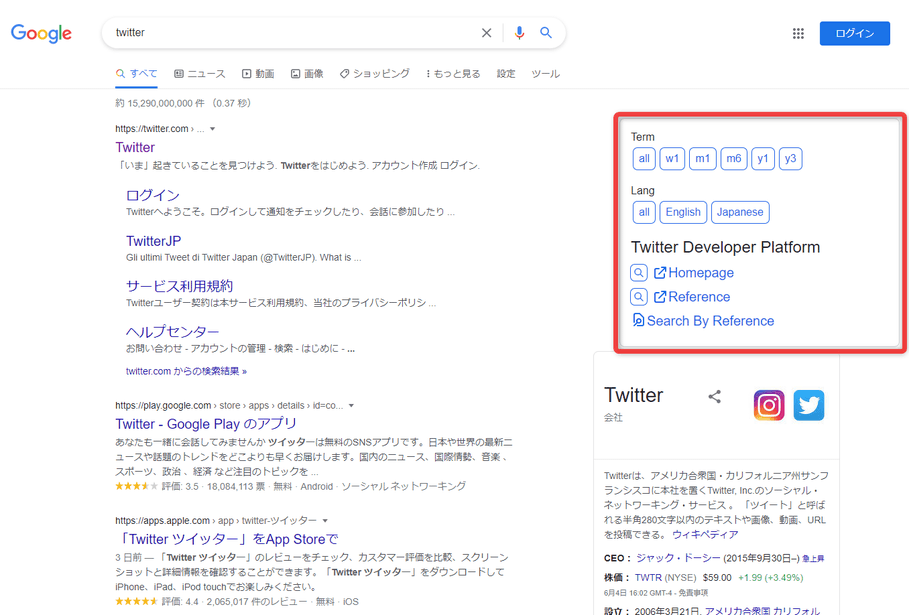Open the Twitter main result title
Viewport: 909px width, 615px height.
tap(135, 147)
